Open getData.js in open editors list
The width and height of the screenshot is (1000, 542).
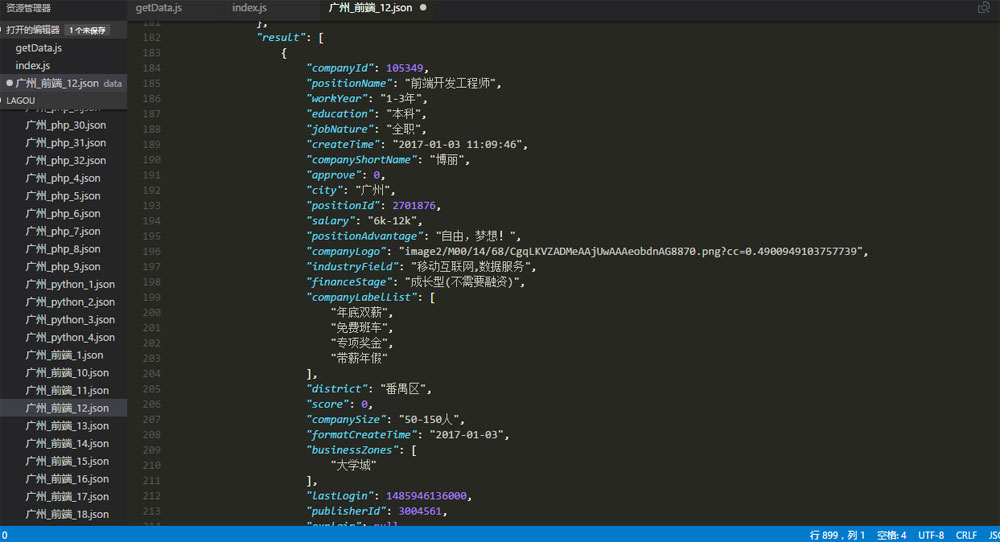pyautogui.click(x=38, y=48)
